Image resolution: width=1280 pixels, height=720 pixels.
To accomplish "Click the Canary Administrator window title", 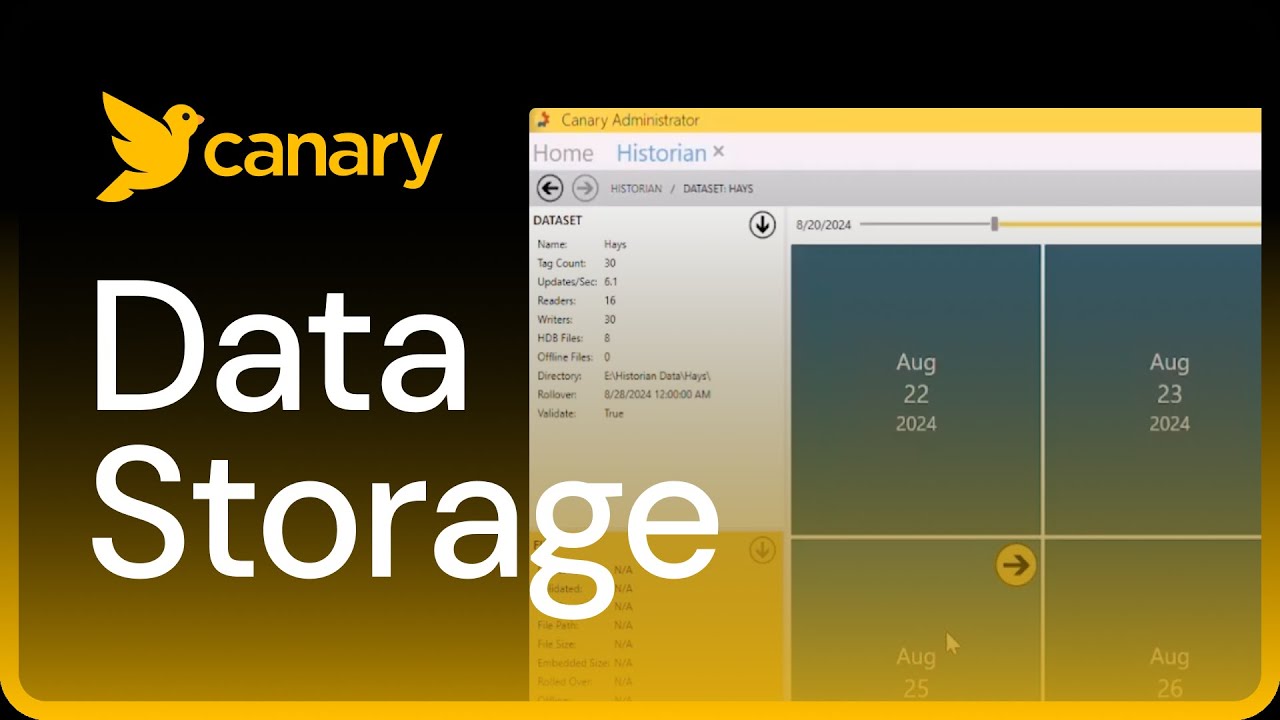I will tap(630, 120).
